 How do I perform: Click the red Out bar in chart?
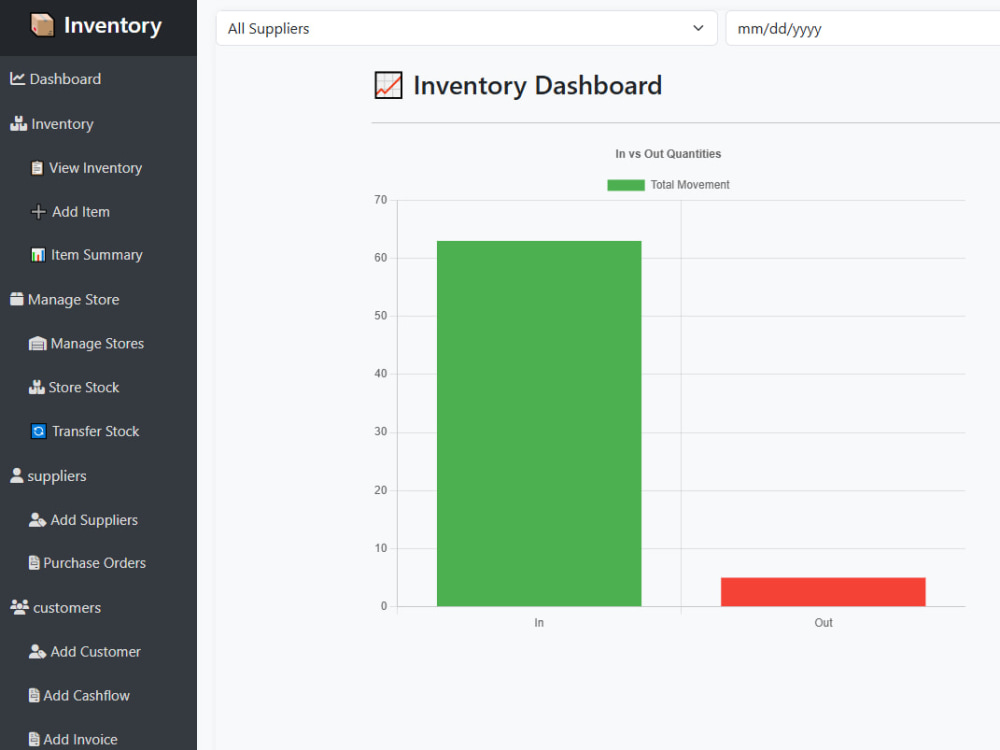point(823,592)
